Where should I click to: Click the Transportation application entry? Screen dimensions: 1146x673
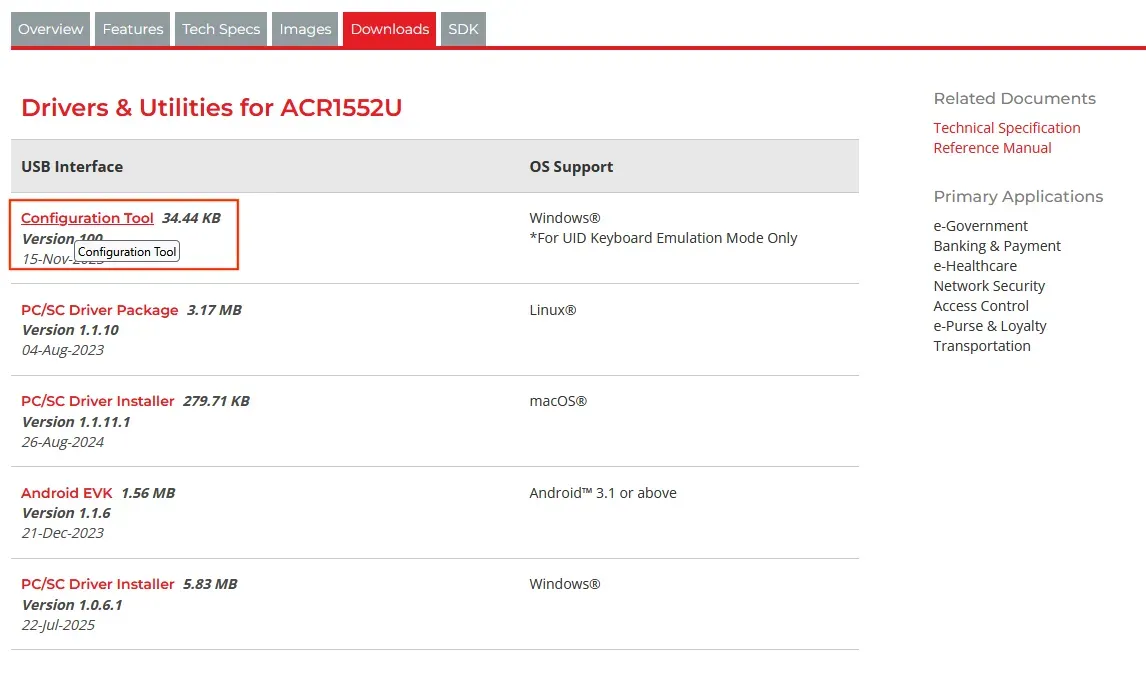[x=982, y=345]
